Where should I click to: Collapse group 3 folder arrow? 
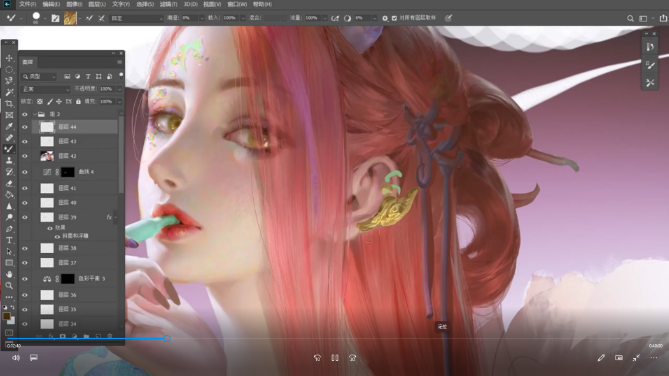[35, 114]
